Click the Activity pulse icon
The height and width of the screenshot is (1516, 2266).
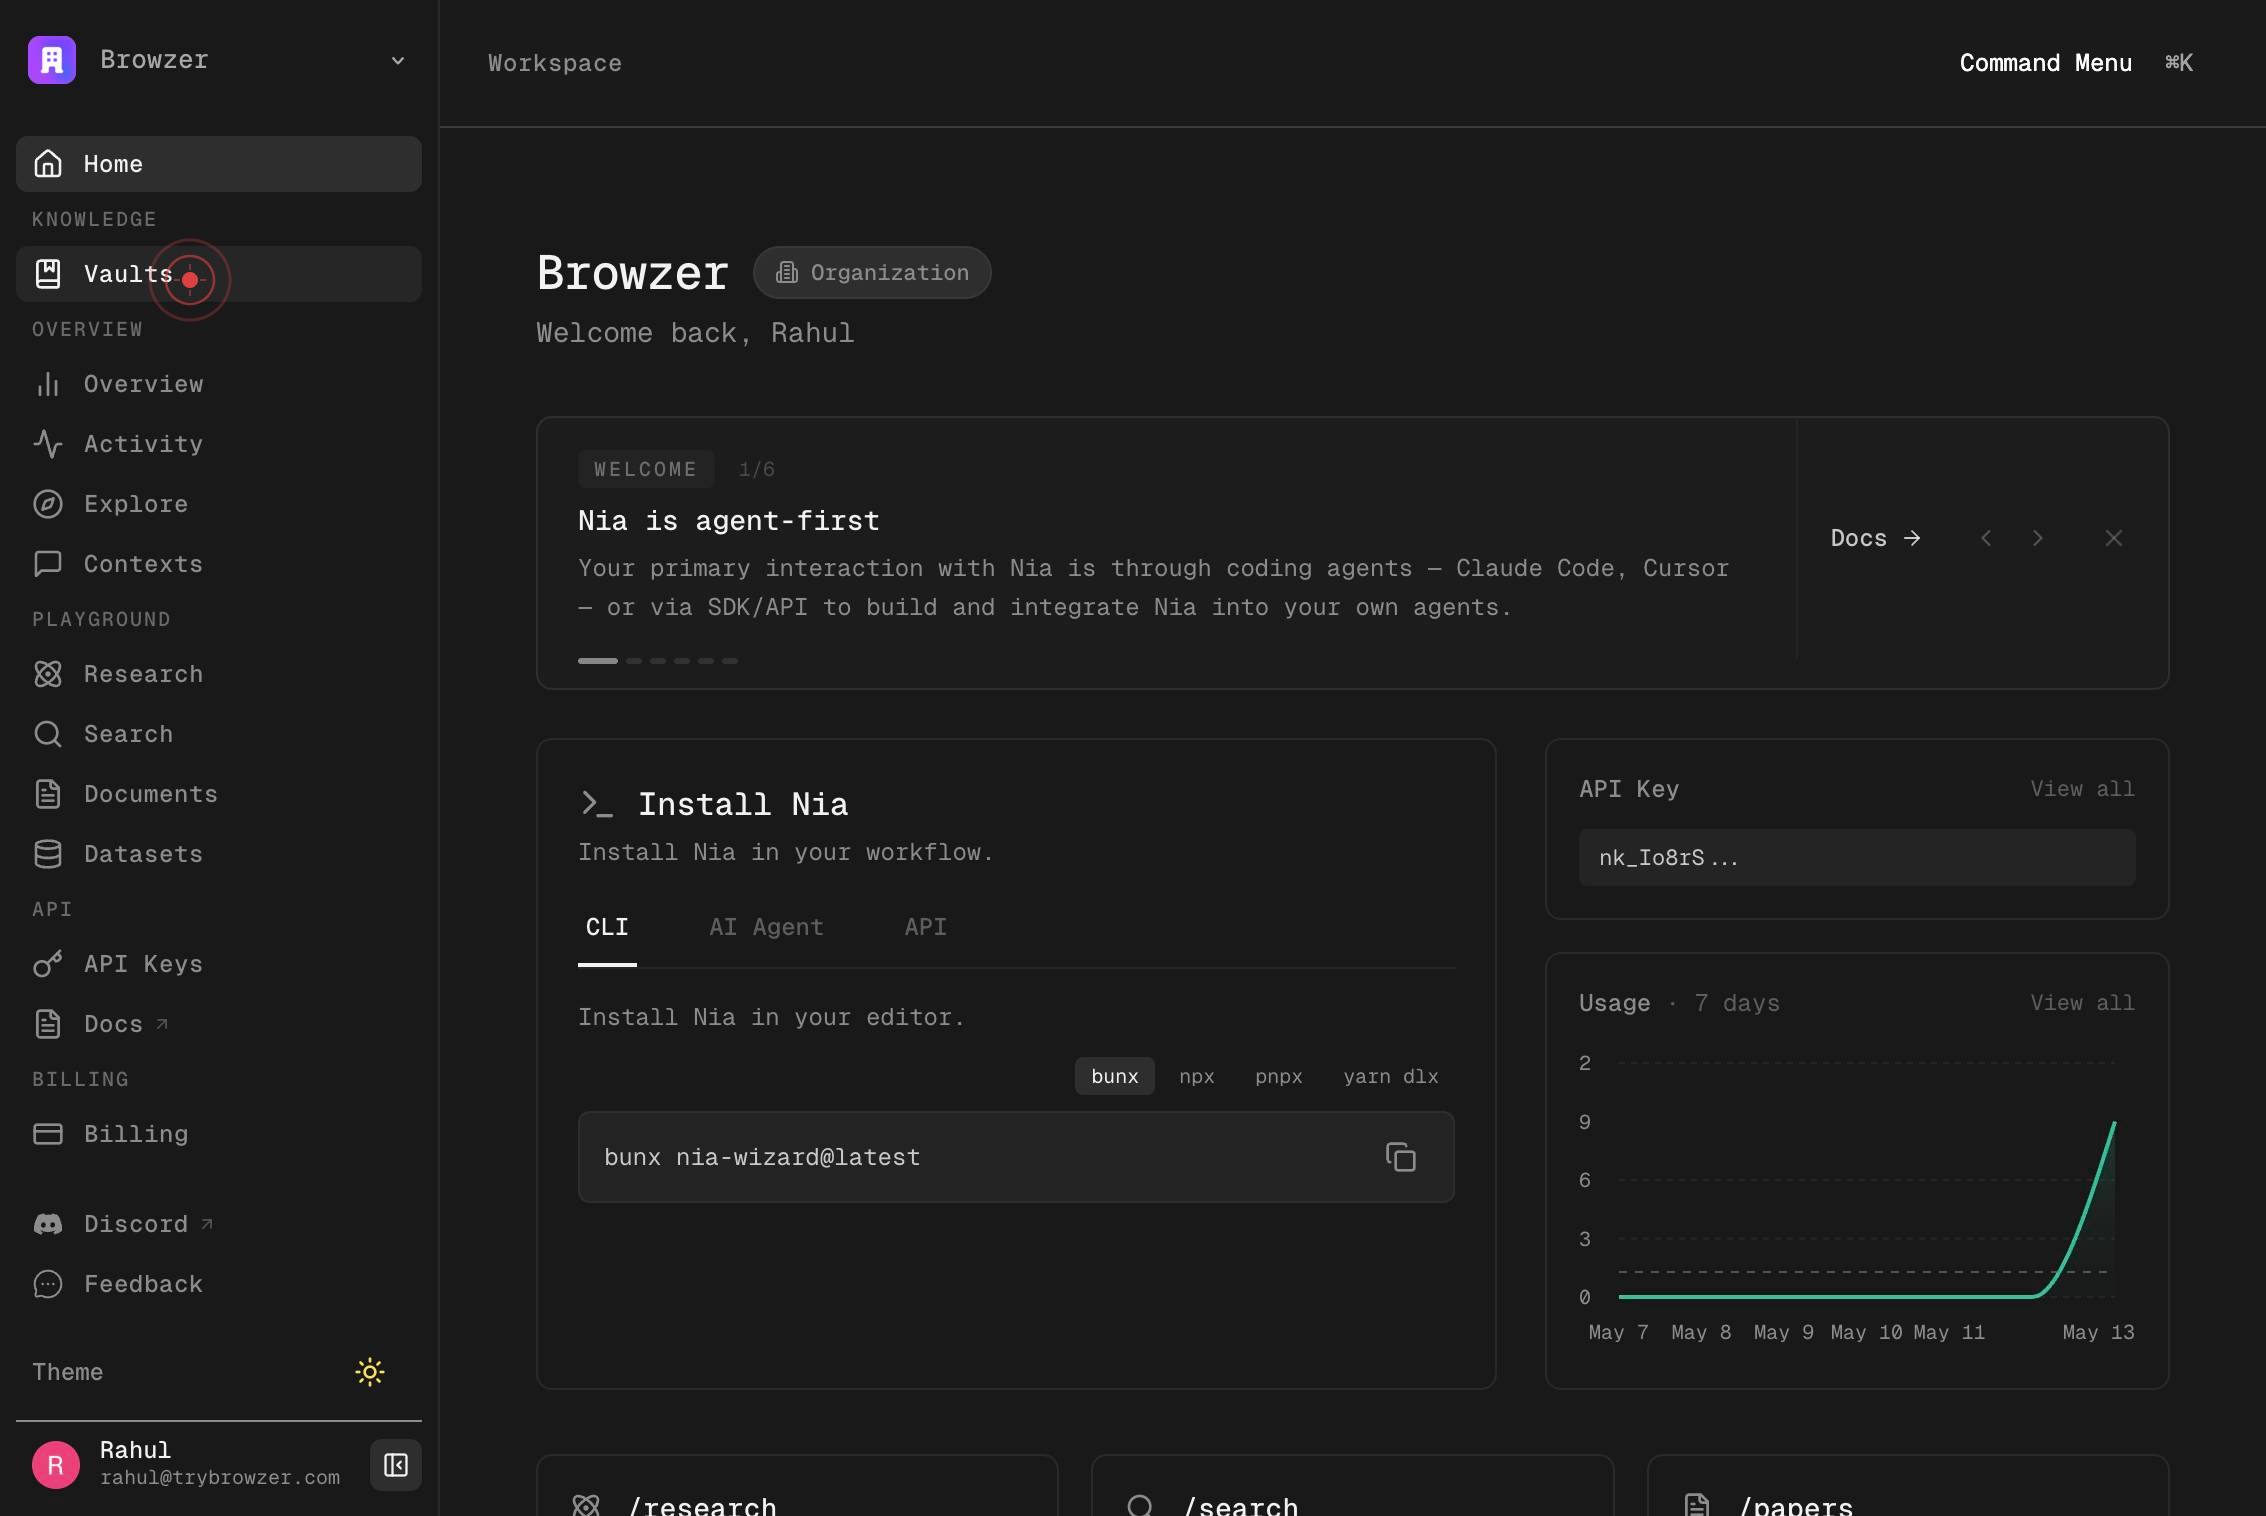click(x=48, y=444)
